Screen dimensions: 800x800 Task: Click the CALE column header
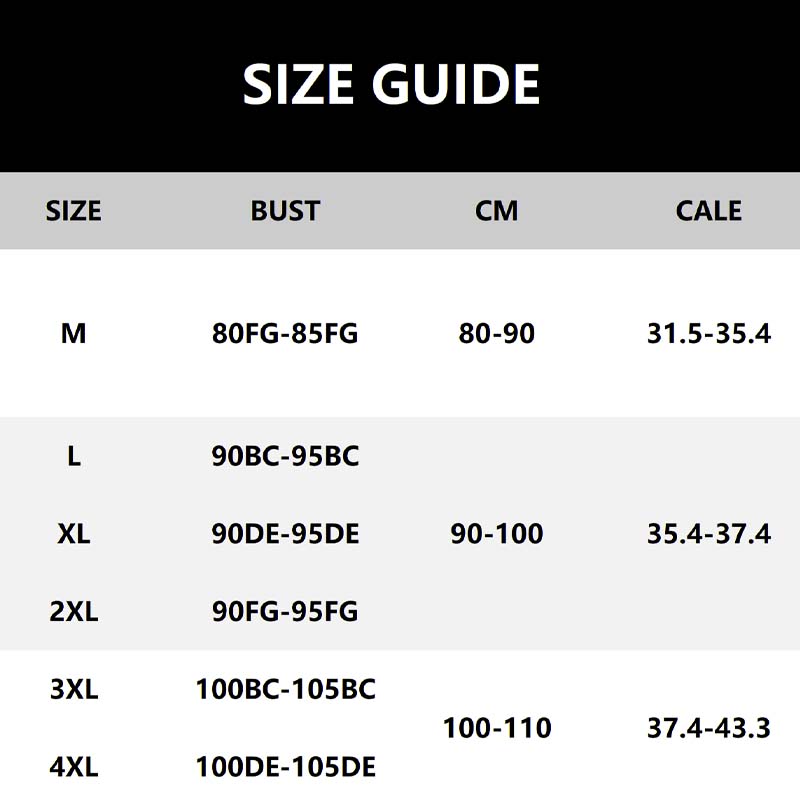click(708, 211)
